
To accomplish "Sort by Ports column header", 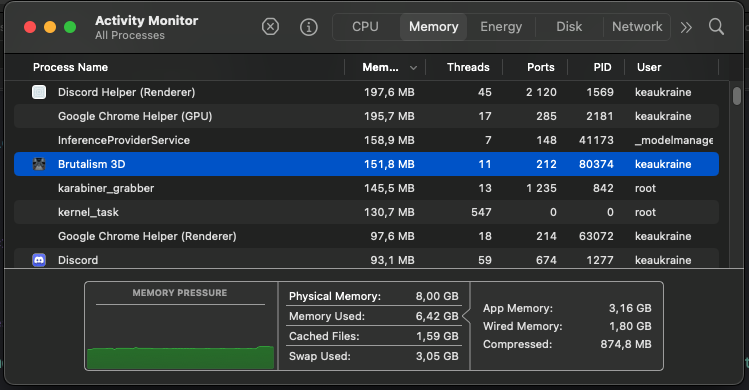I will (541, 67).
